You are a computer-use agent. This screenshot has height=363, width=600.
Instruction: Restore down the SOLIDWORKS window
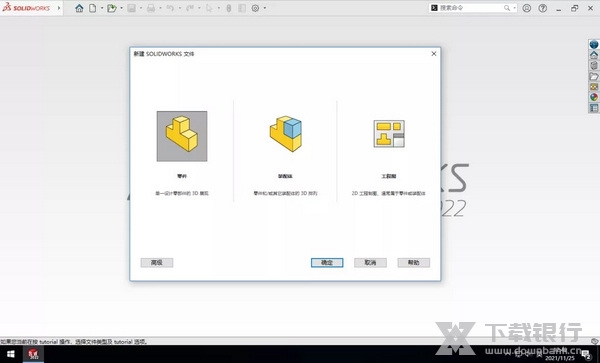point(574,8)
